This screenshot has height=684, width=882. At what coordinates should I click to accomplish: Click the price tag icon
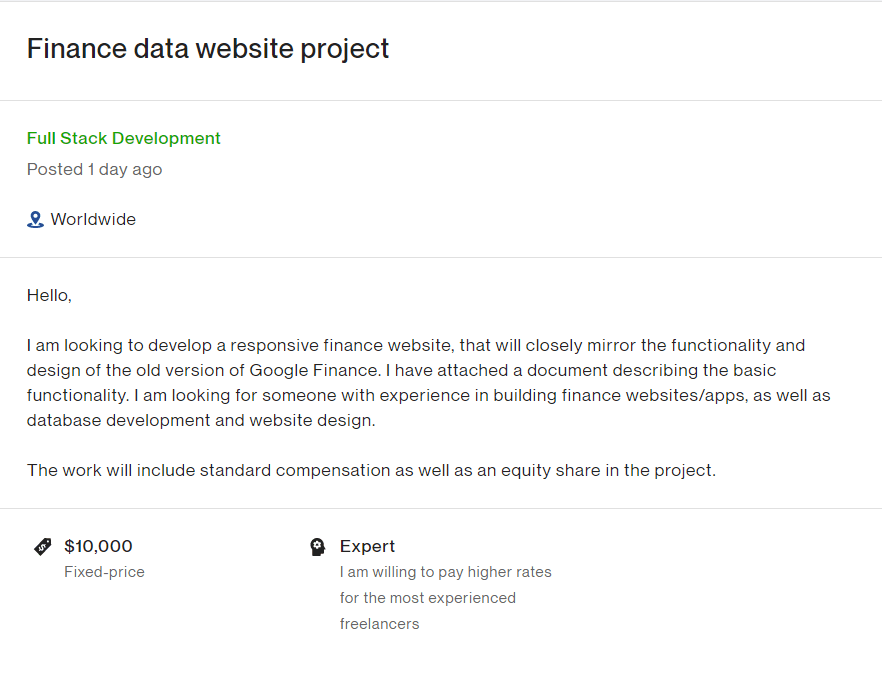tap(43, 547)
